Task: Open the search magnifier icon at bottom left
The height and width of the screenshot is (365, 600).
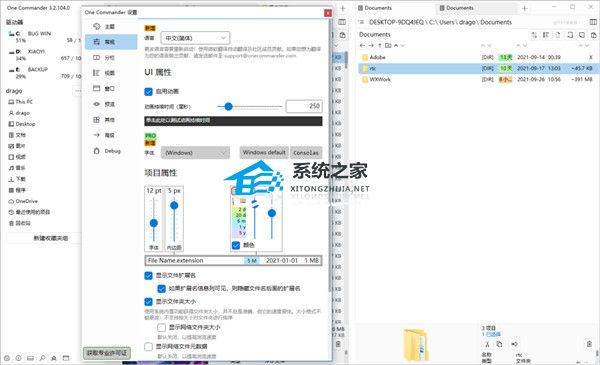Action: coord(42,358)
